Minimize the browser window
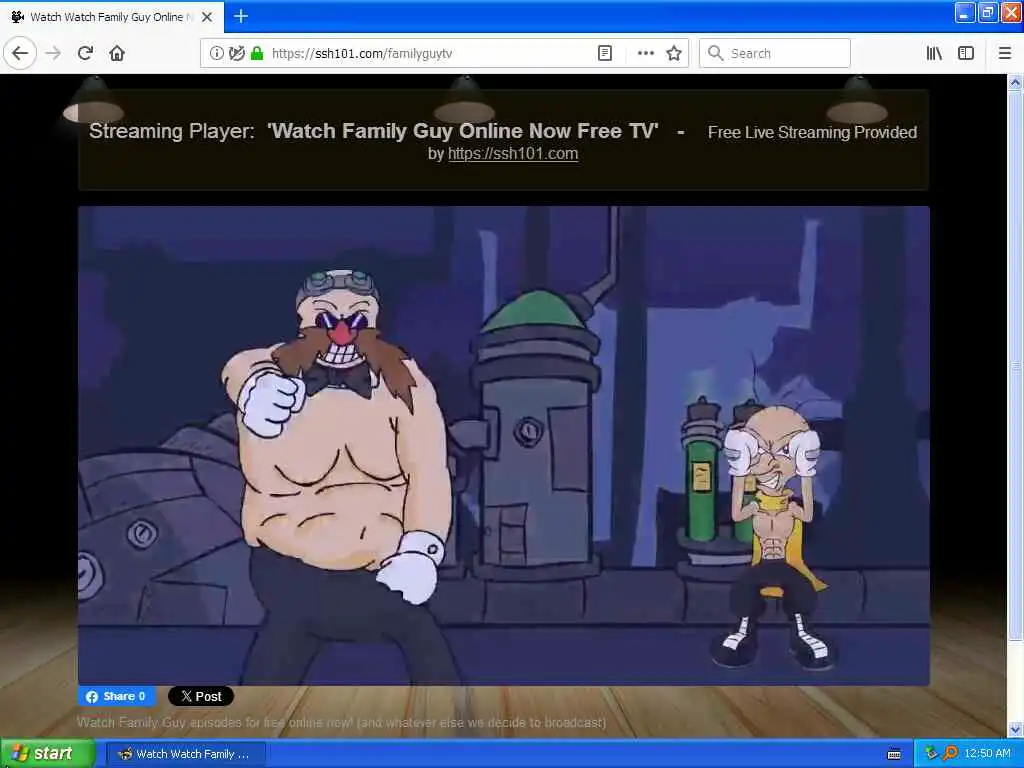Screen dimensions: 1024x768 [x=965, y=12]
